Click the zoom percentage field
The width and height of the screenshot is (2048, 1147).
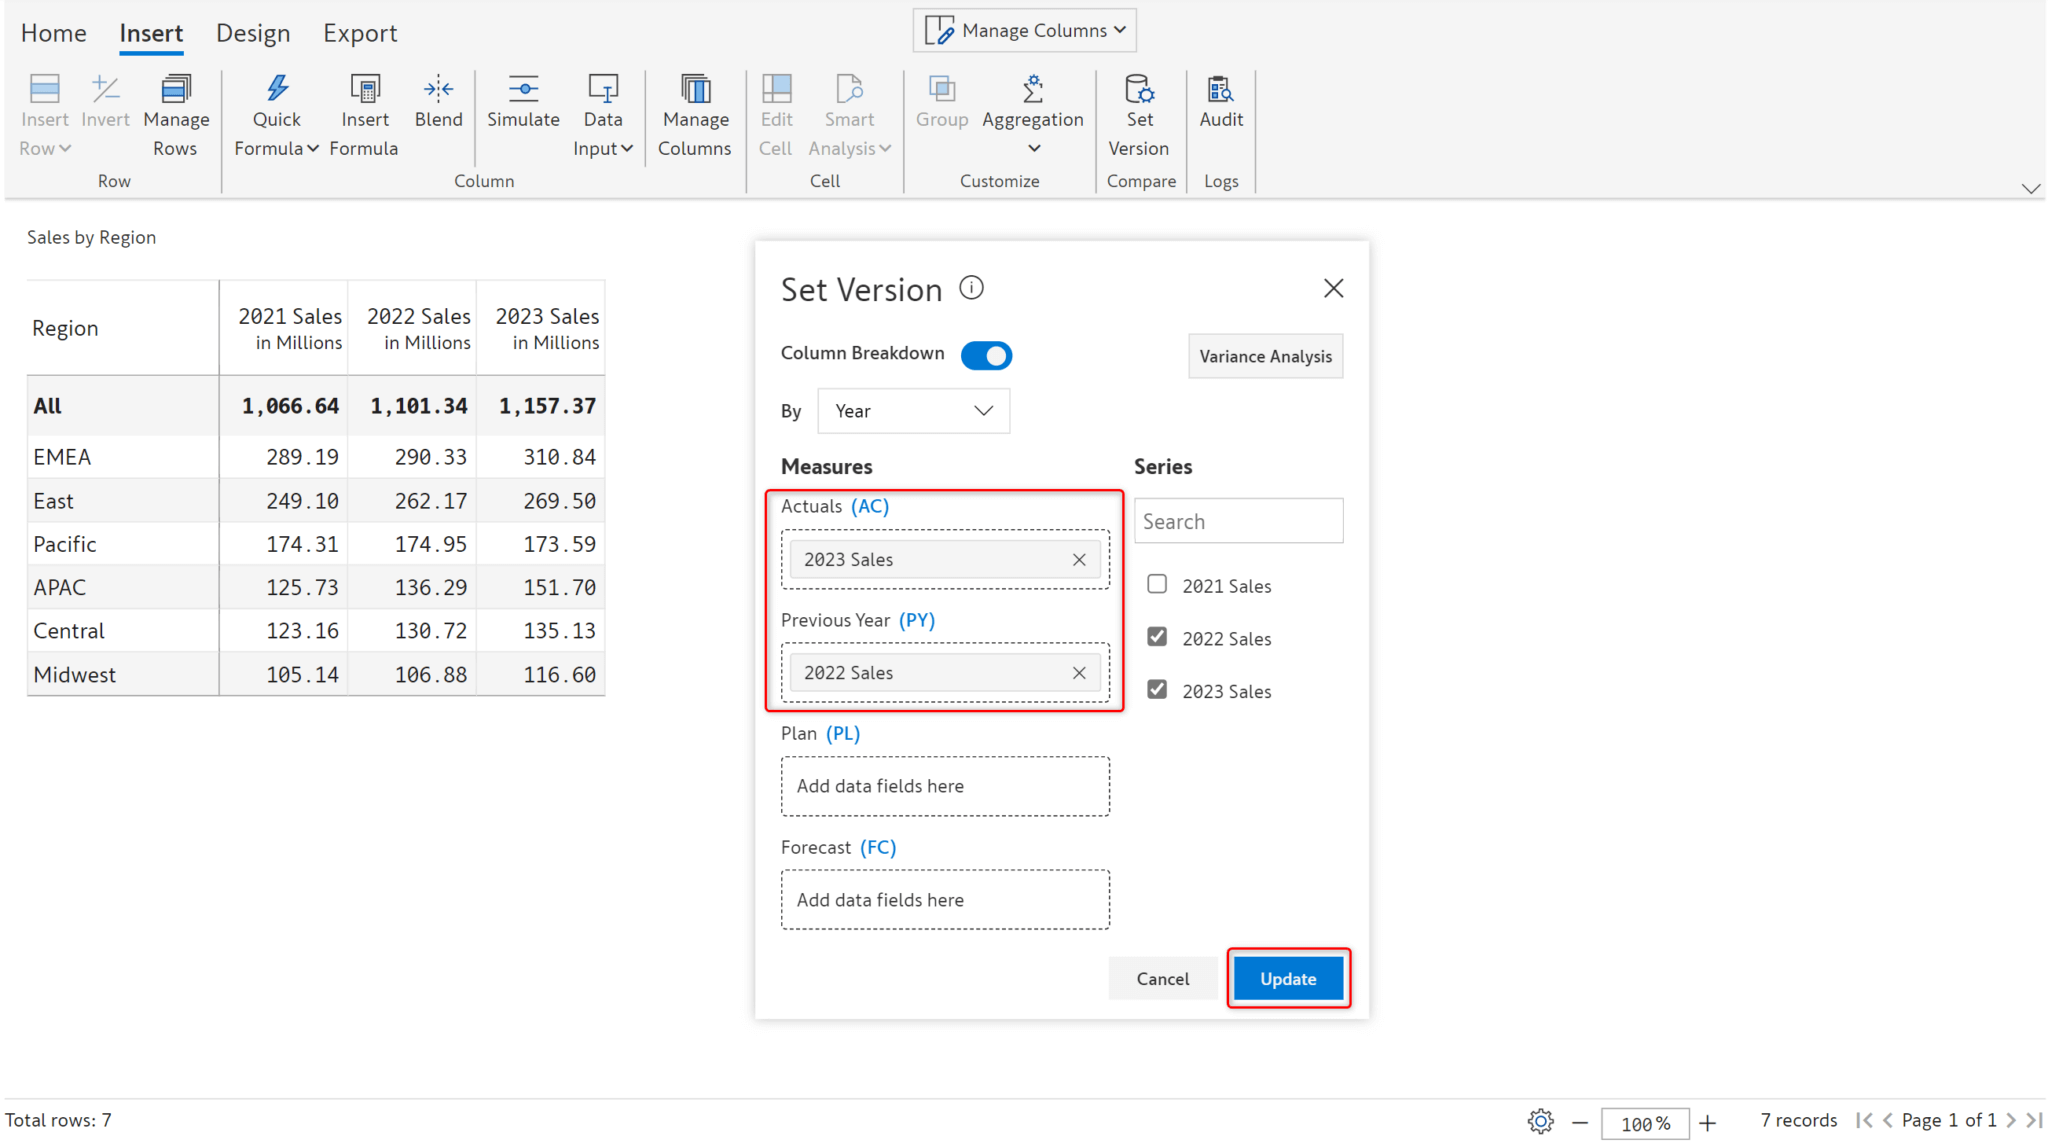click(x=1645, y=1122)
